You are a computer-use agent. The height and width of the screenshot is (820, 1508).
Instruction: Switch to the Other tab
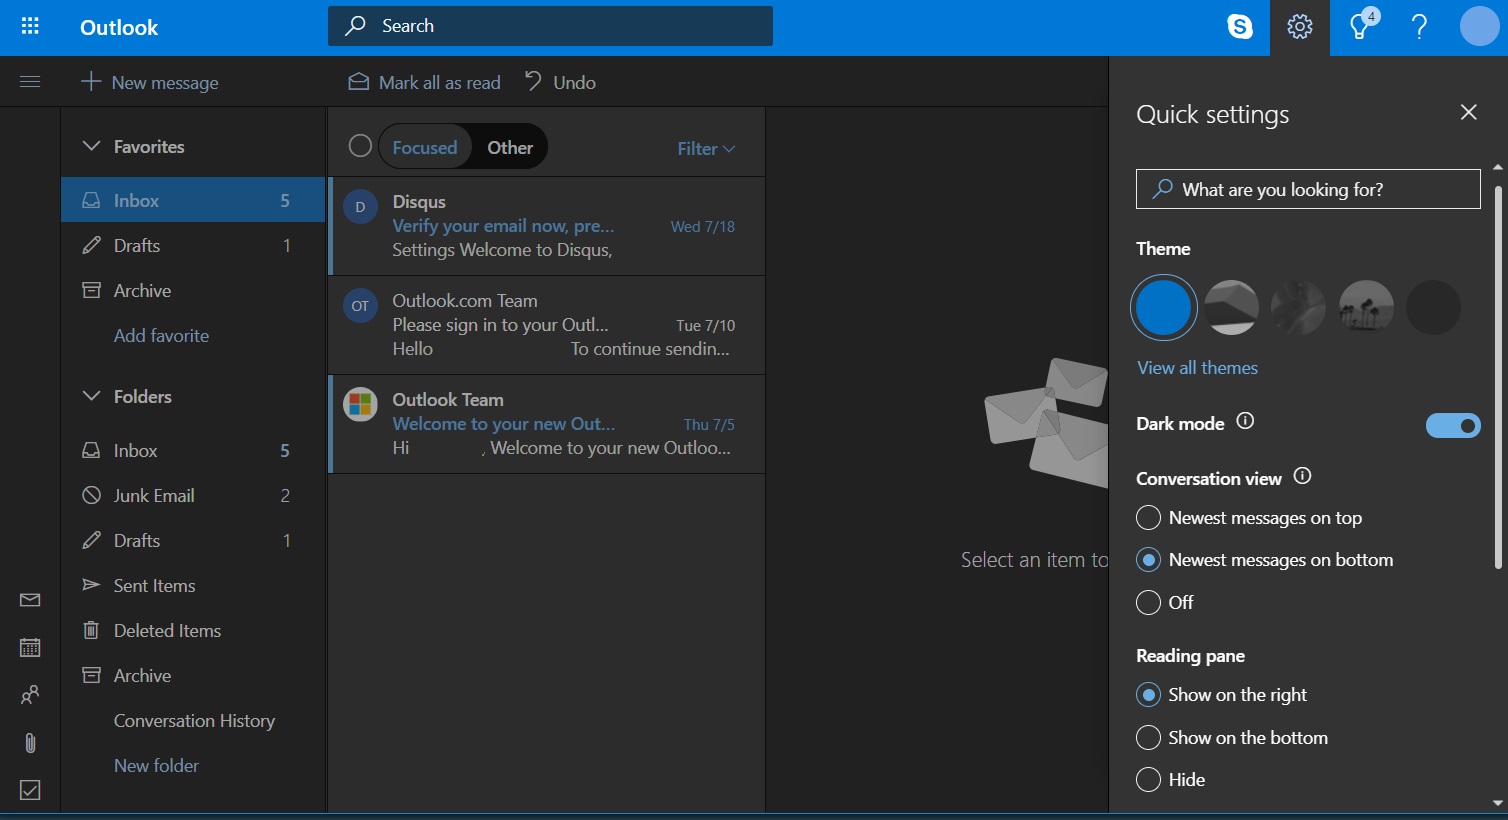click(510, 147)
